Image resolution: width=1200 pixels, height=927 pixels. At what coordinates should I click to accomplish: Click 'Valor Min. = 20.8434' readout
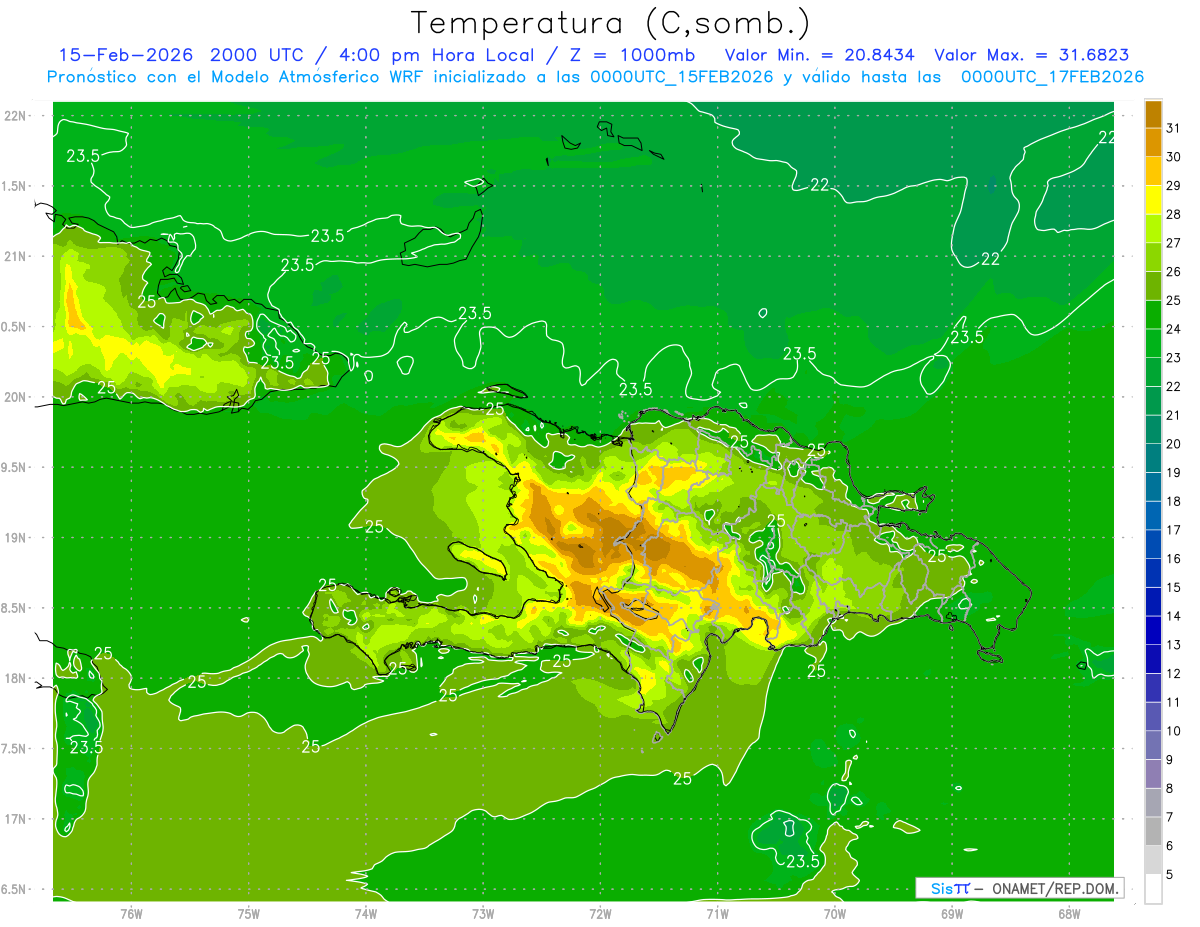[820, 55]
